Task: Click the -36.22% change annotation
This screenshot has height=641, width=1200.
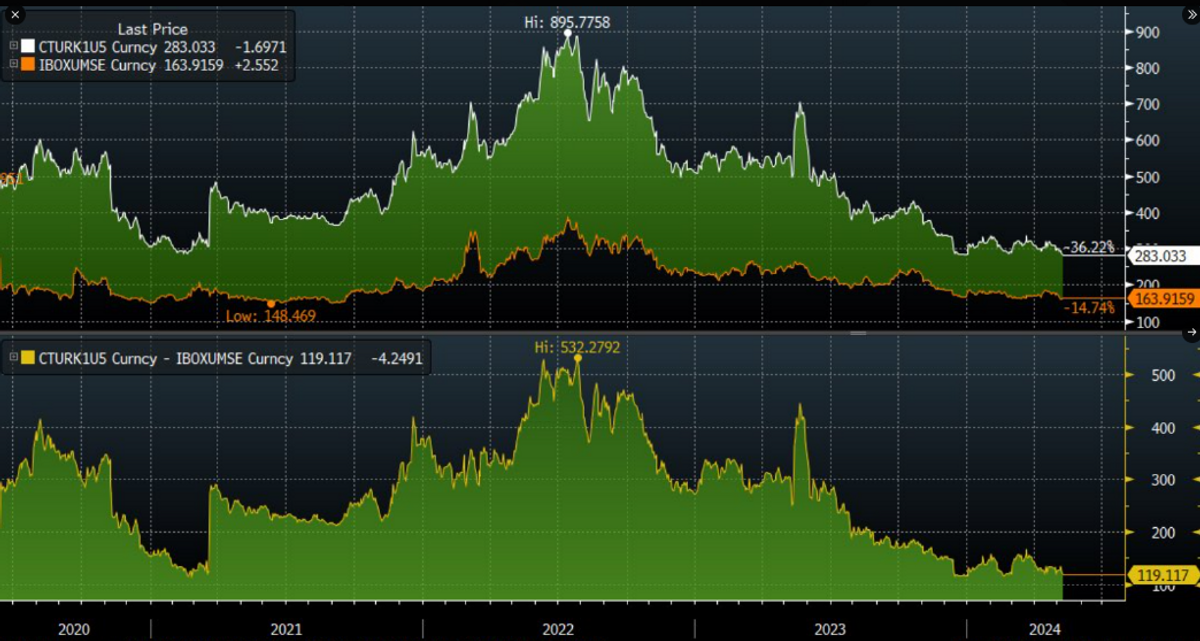Action: (x=1091, y=247)
